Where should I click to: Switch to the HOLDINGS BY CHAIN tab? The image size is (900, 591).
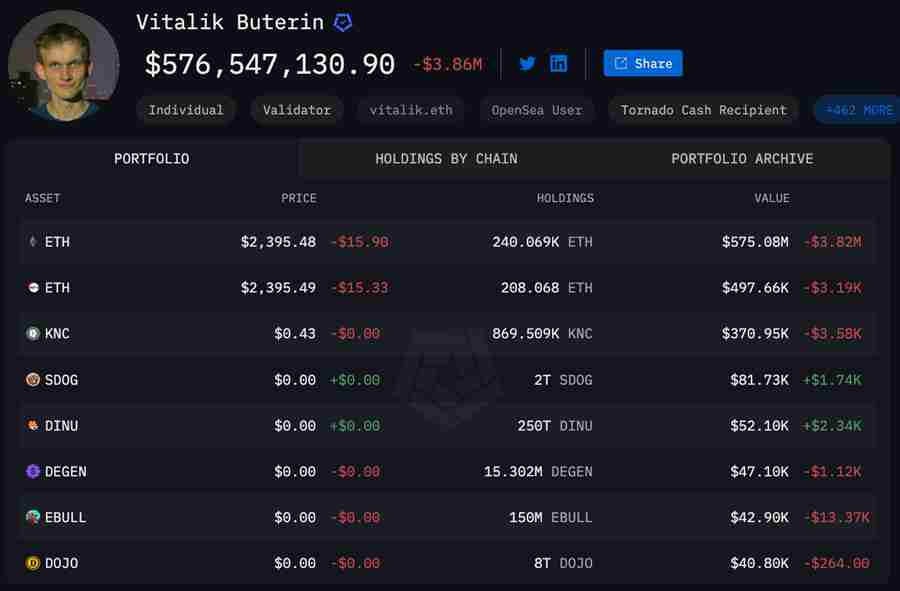tap(448, 158)
